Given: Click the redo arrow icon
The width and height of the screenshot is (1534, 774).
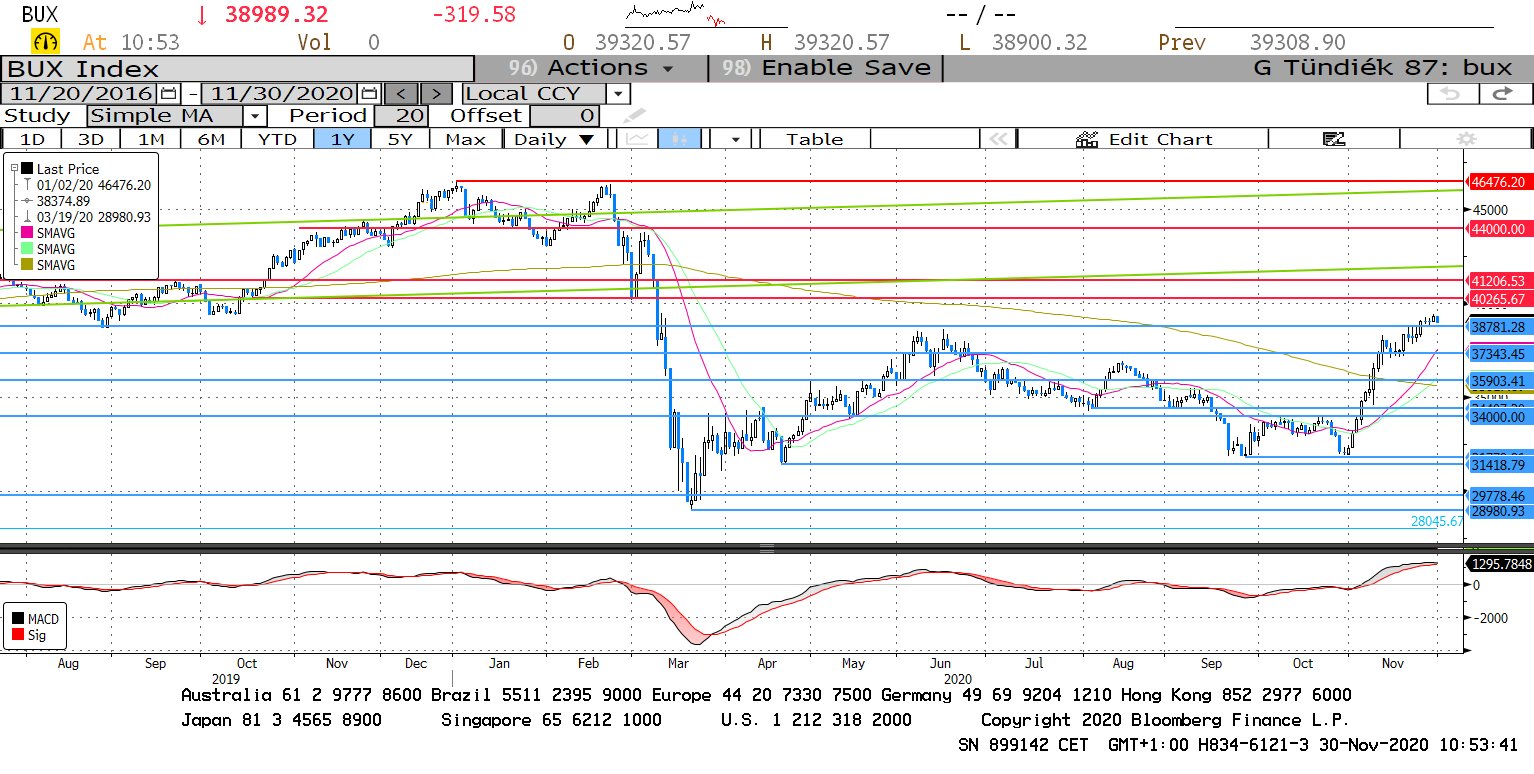Looking at the screenshot, I should 1500,93.
